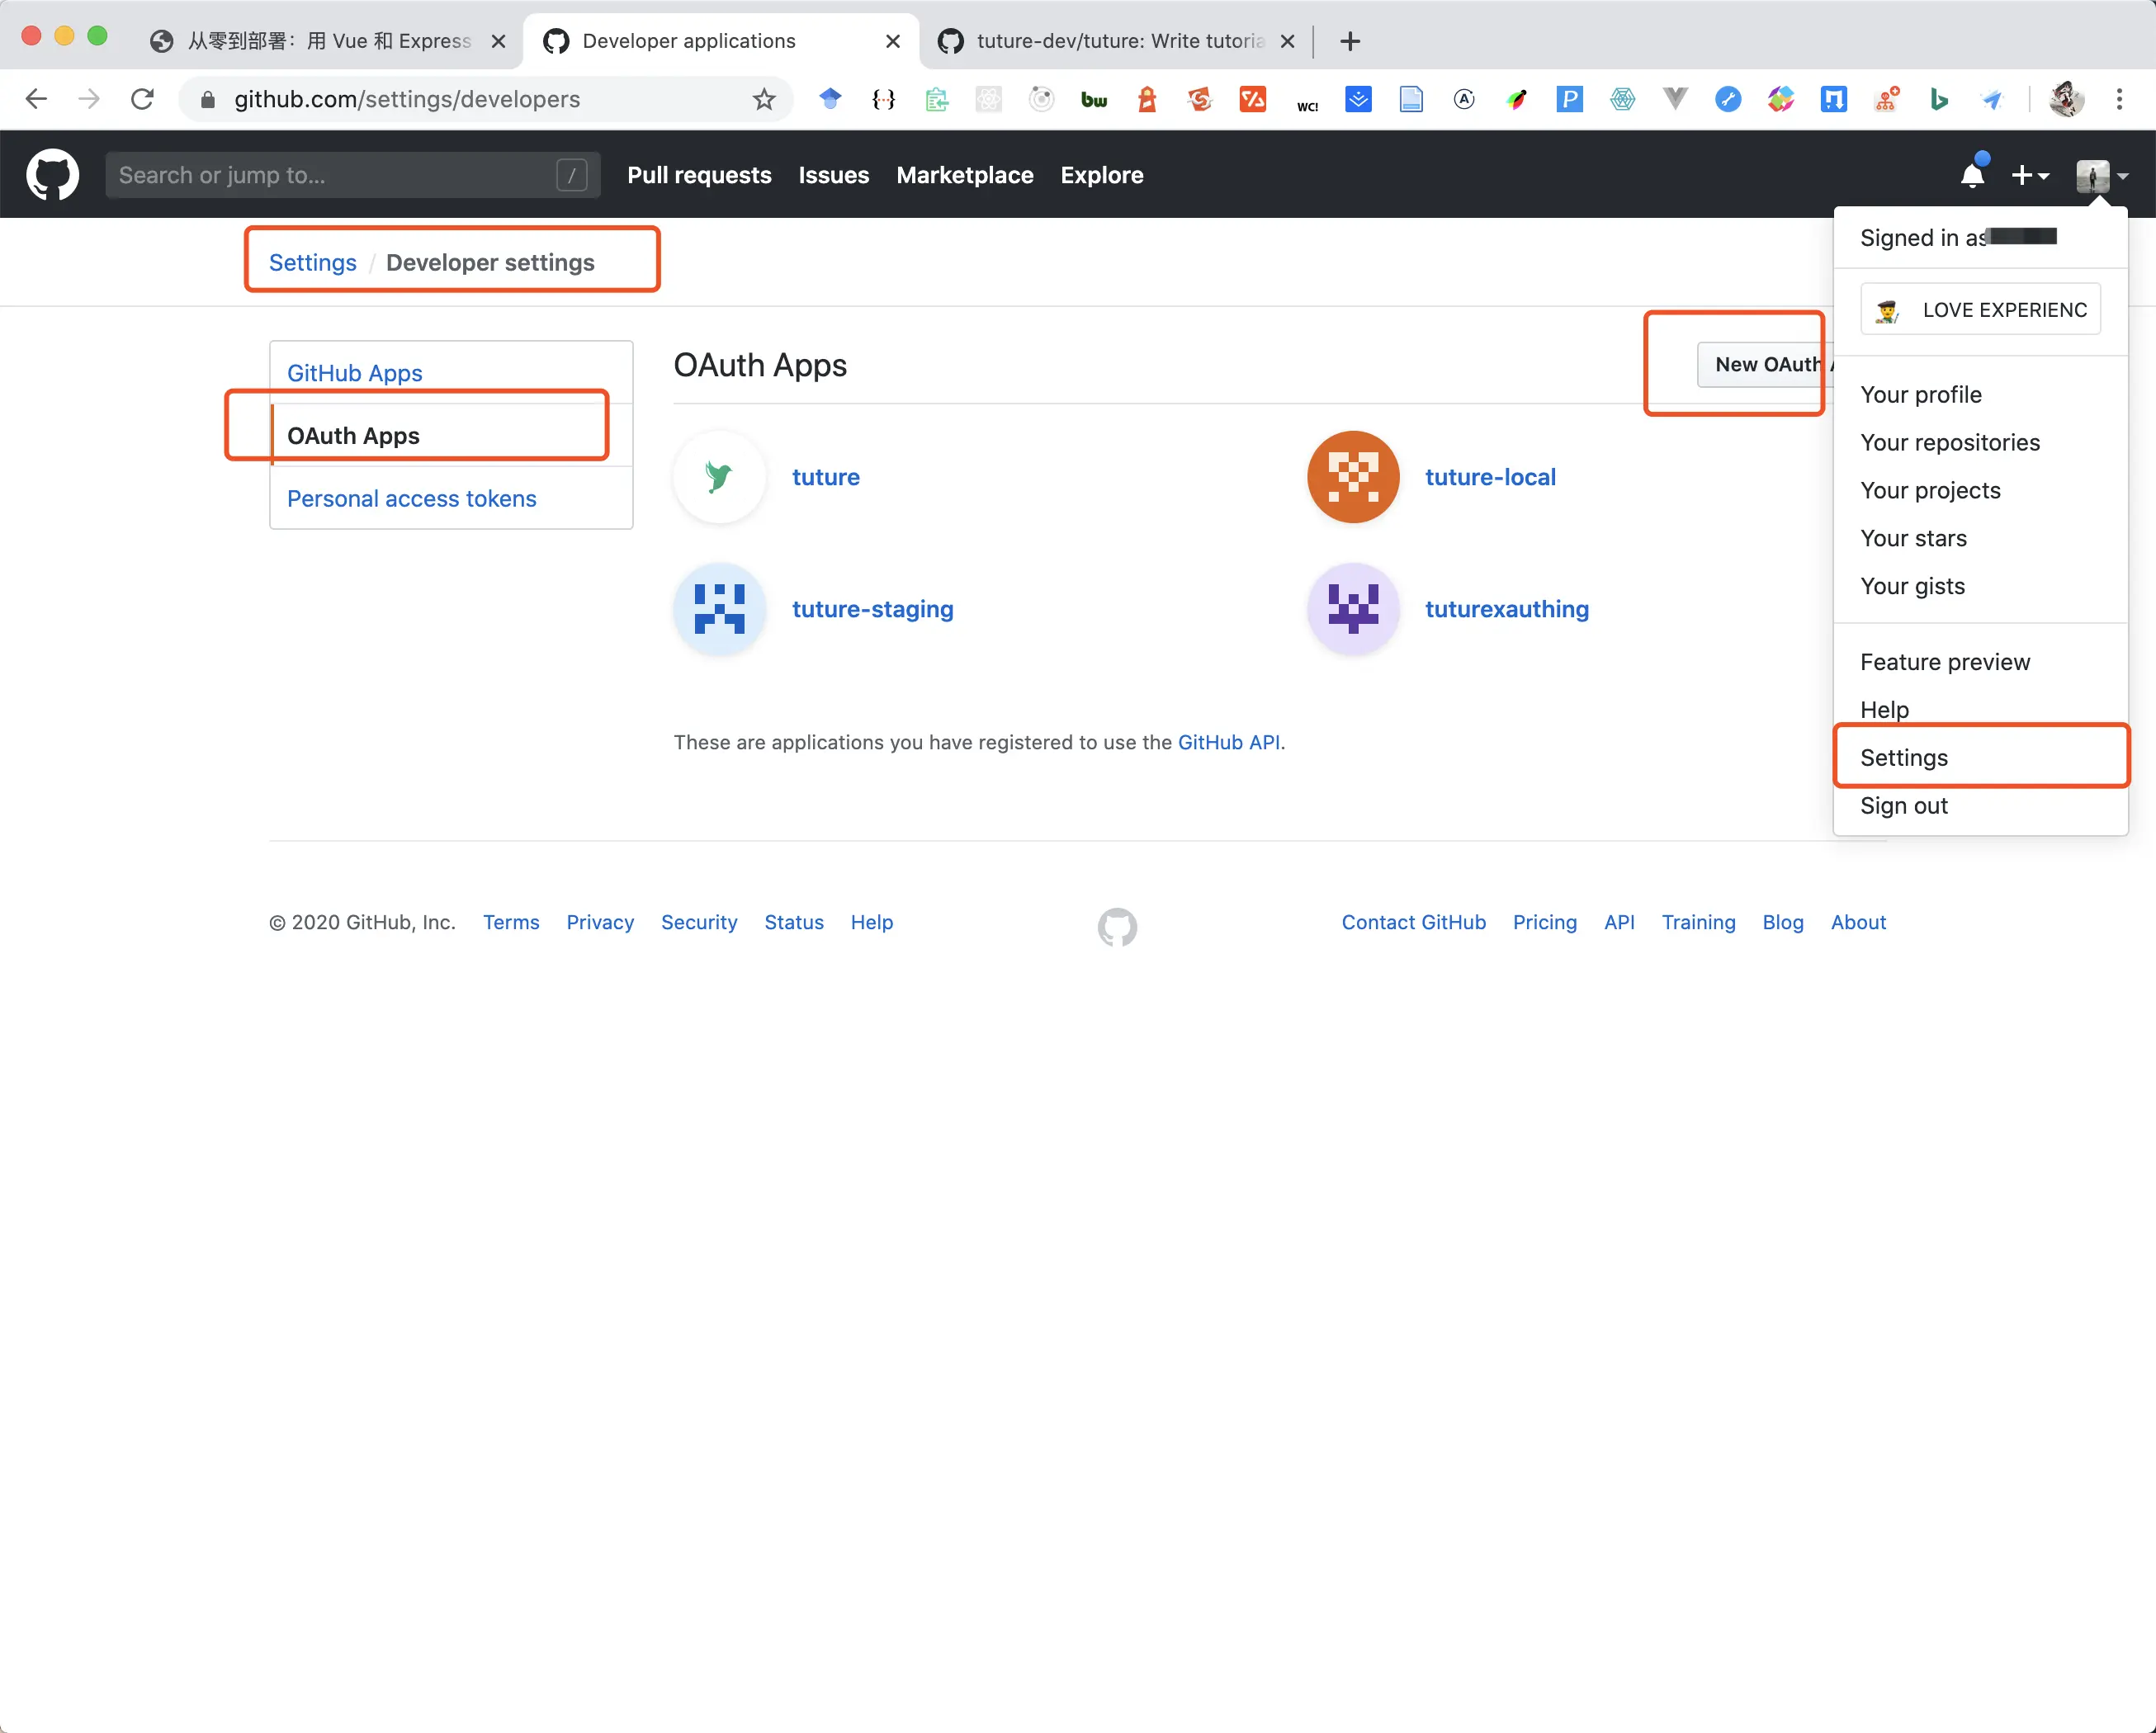Open Explore in the header

[x=1101, y=175]
